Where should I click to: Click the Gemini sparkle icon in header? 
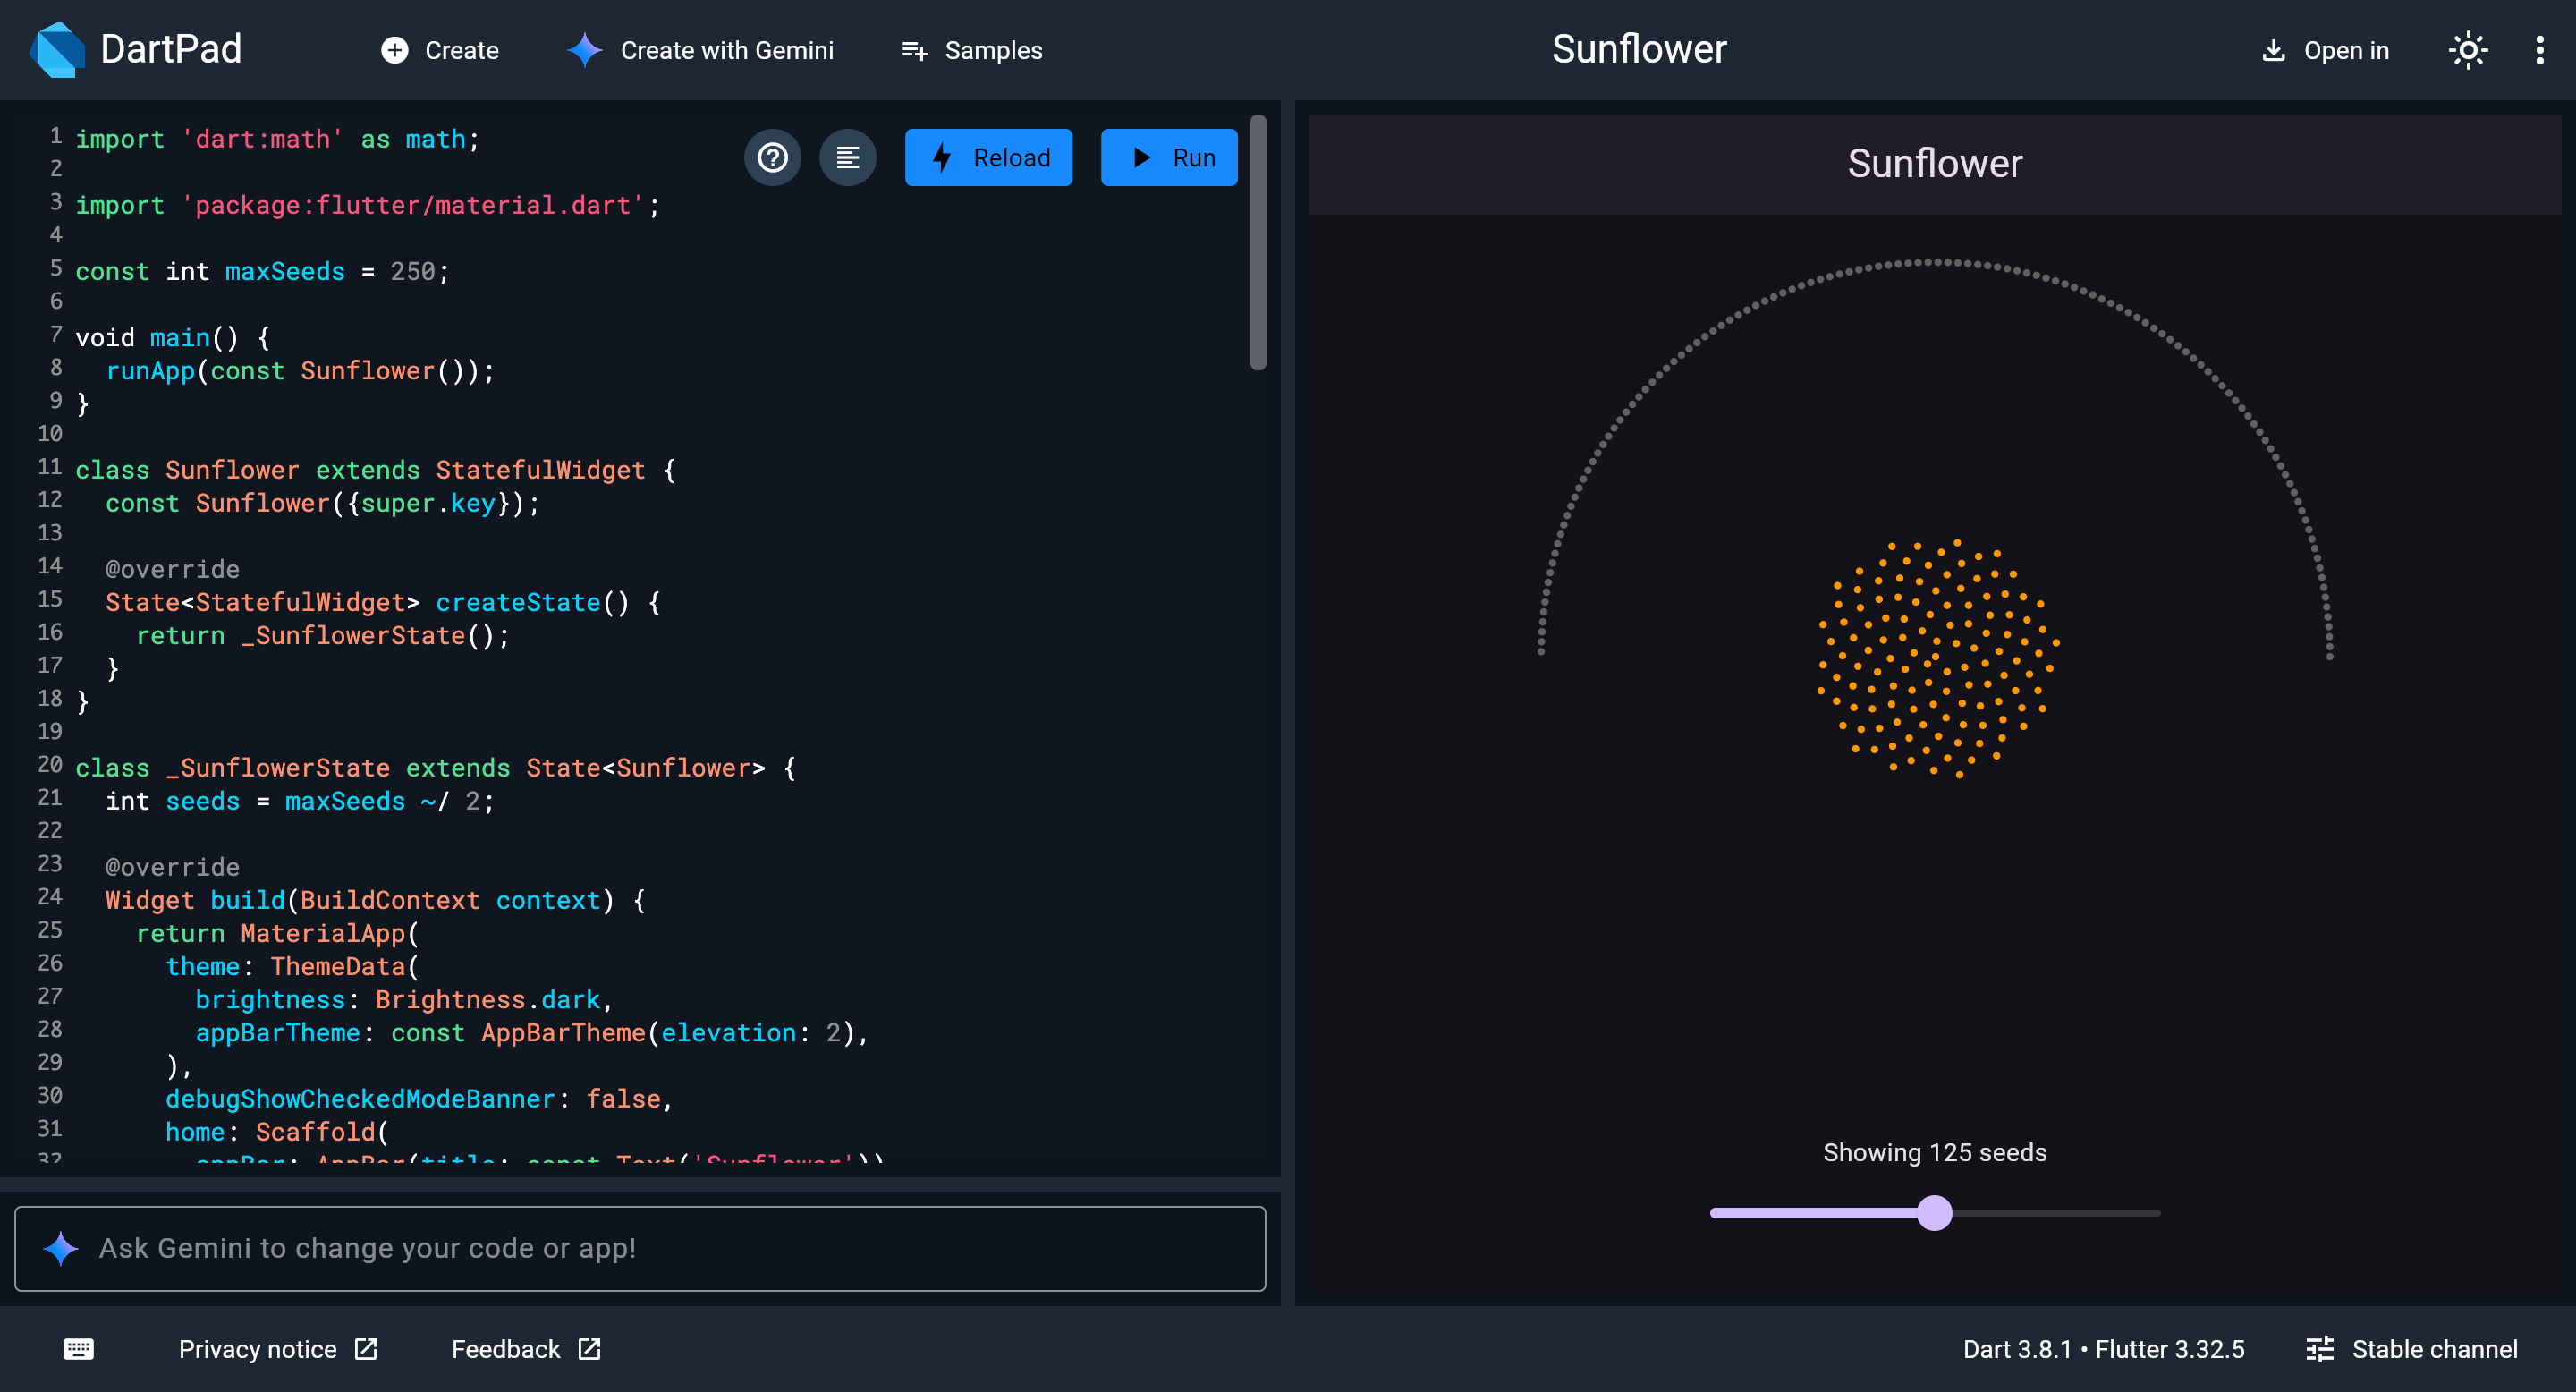pos(585,50)
